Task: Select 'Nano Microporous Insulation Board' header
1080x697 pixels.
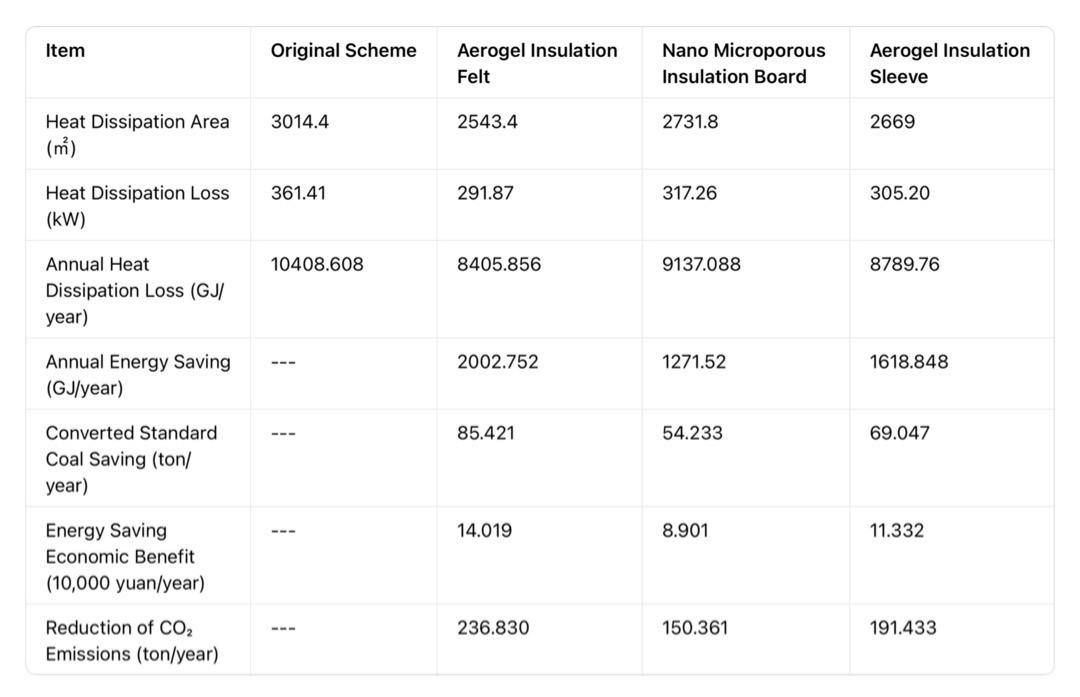Action: click(743, 63)
